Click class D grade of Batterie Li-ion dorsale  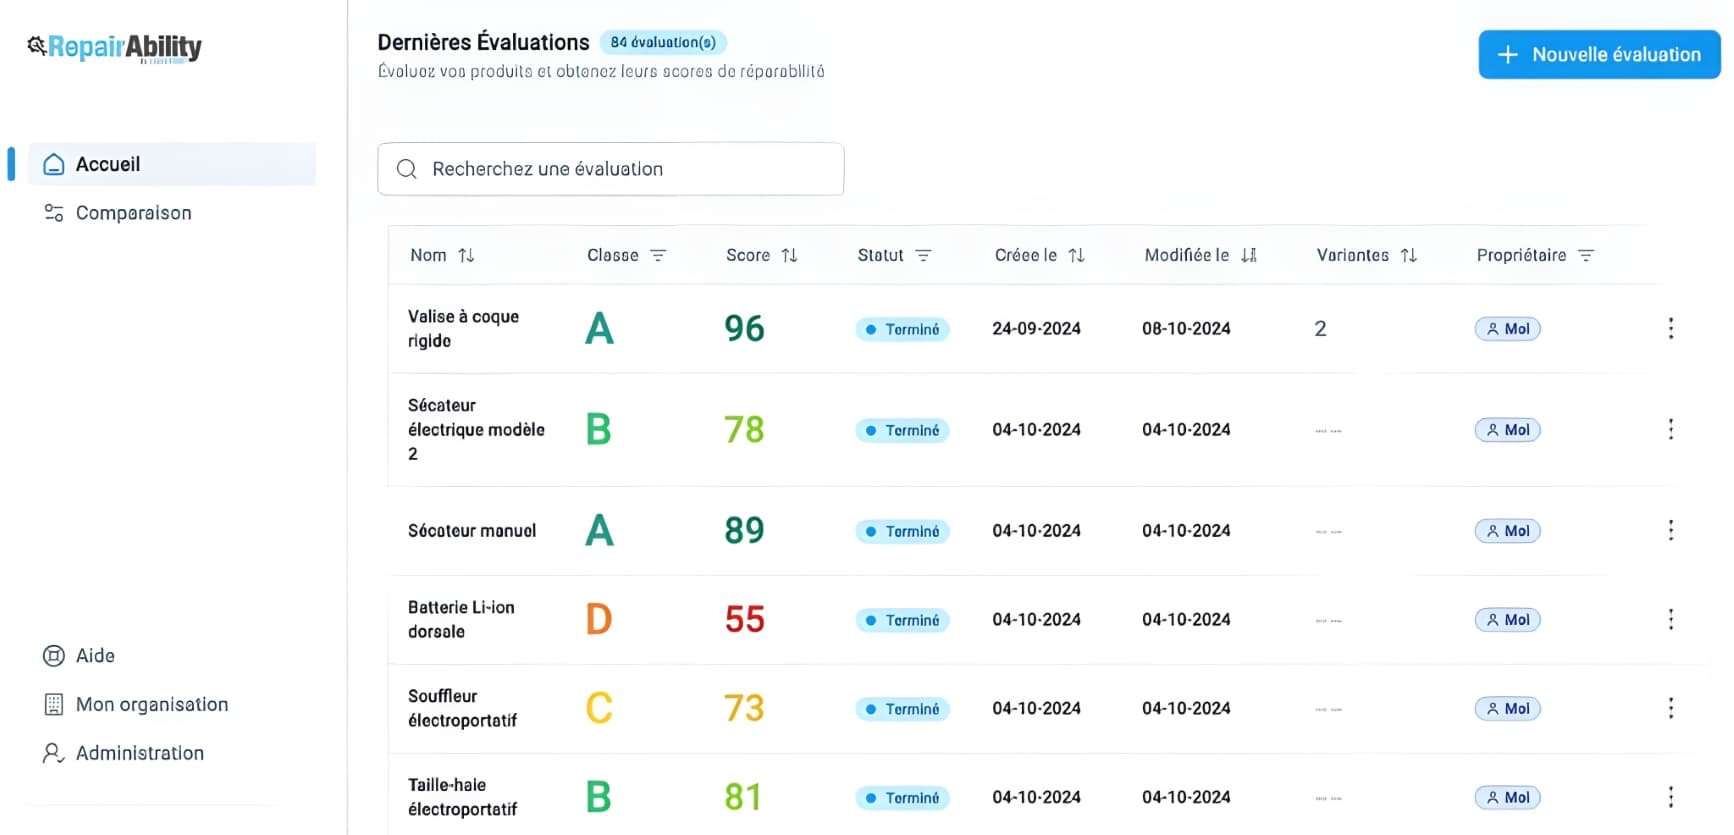click(598, 619)
